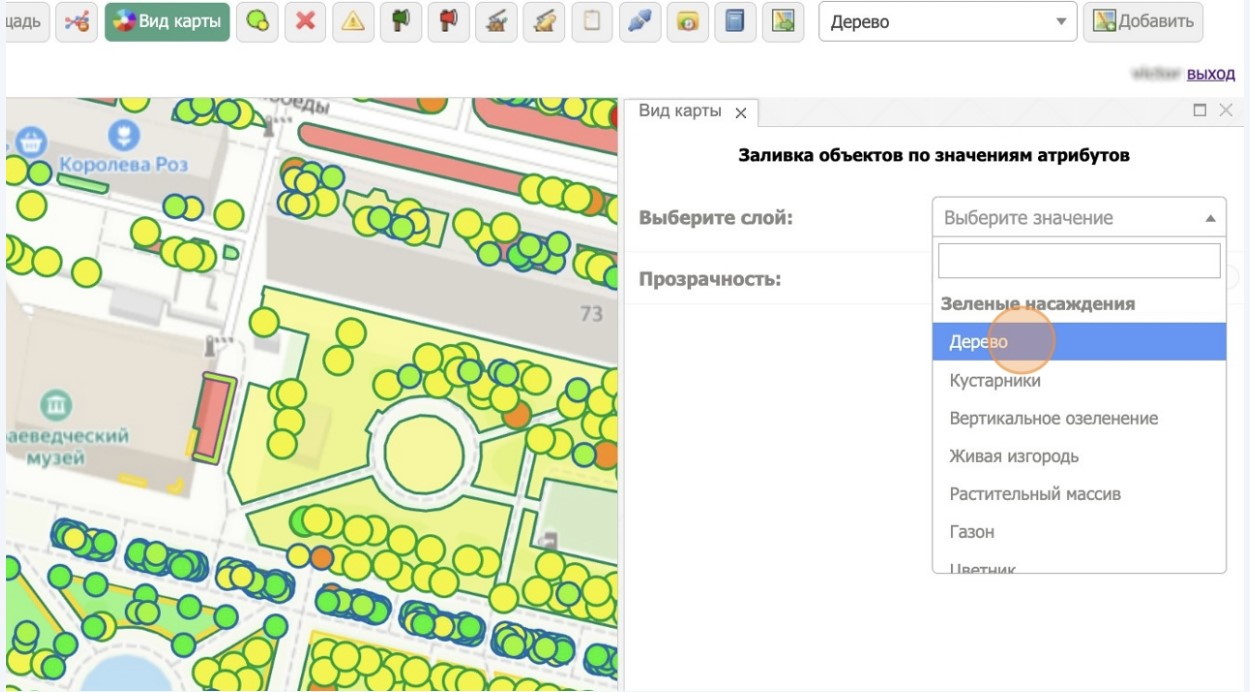The image size is (1250, 692).
Task: Click the Добавить button
Action: pyautogui.click(x=1143, y=22)
